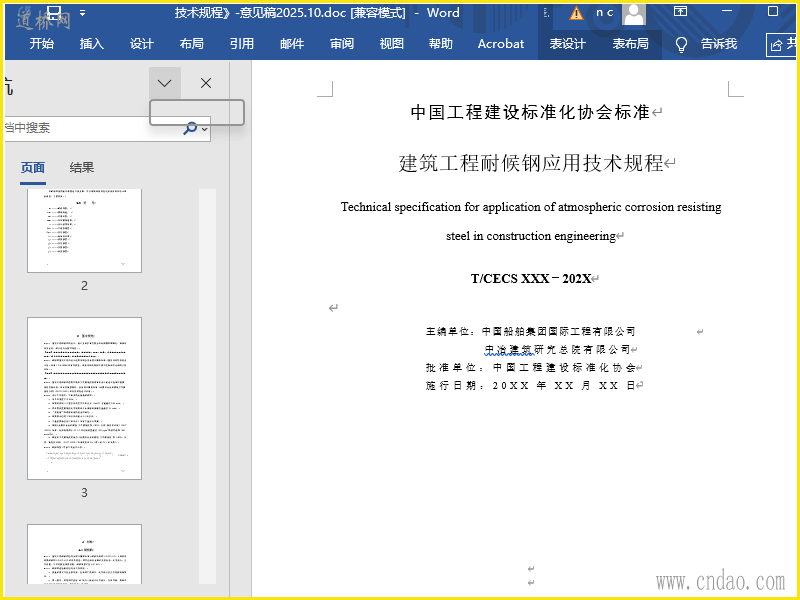The image size is (800, 600).
Task: Click the 告诉我 search box
Action: point(718,44)
